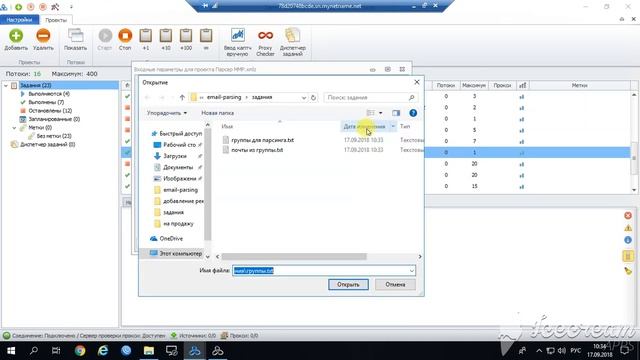Open File Explorer from the taskbar
The image size is (640, 360).
pyautogui.click(x=149, y=351)
